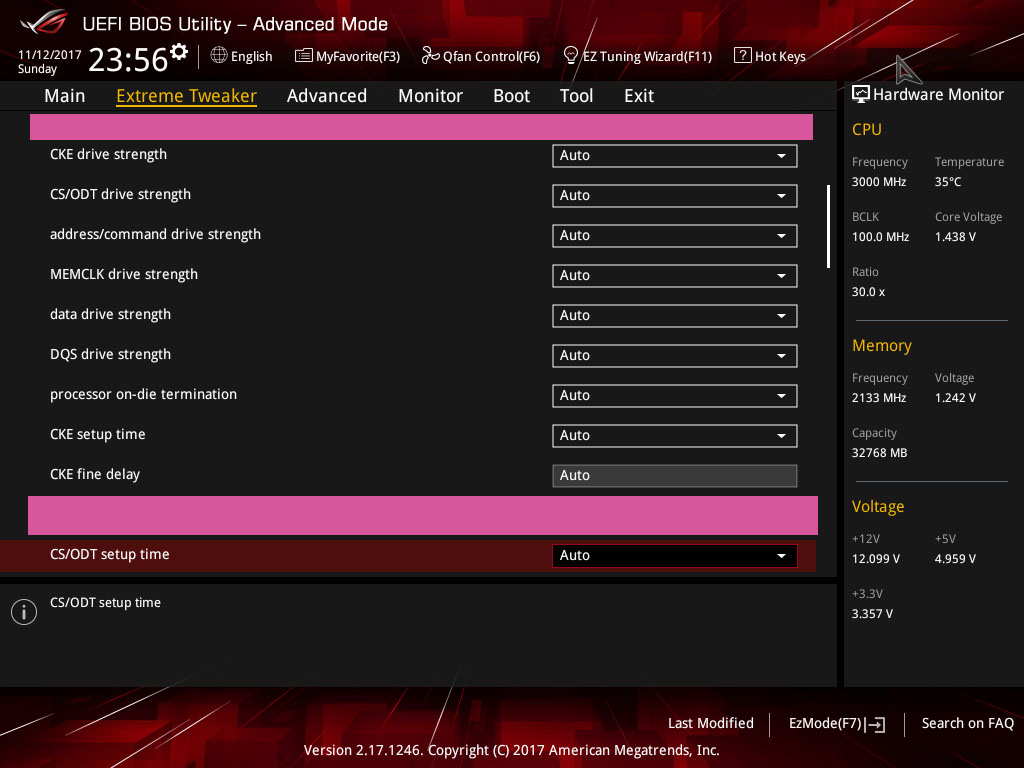Select the MEMCLK drive strength label
This screenshot has width=1024, height=768.
point(123,274)
